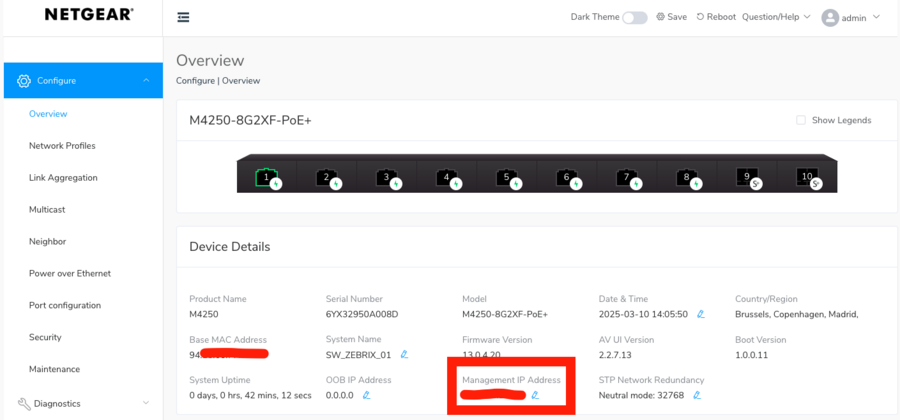Click serial number 6YX32950A008D
900x420 pixels.
tap(362, 314)
